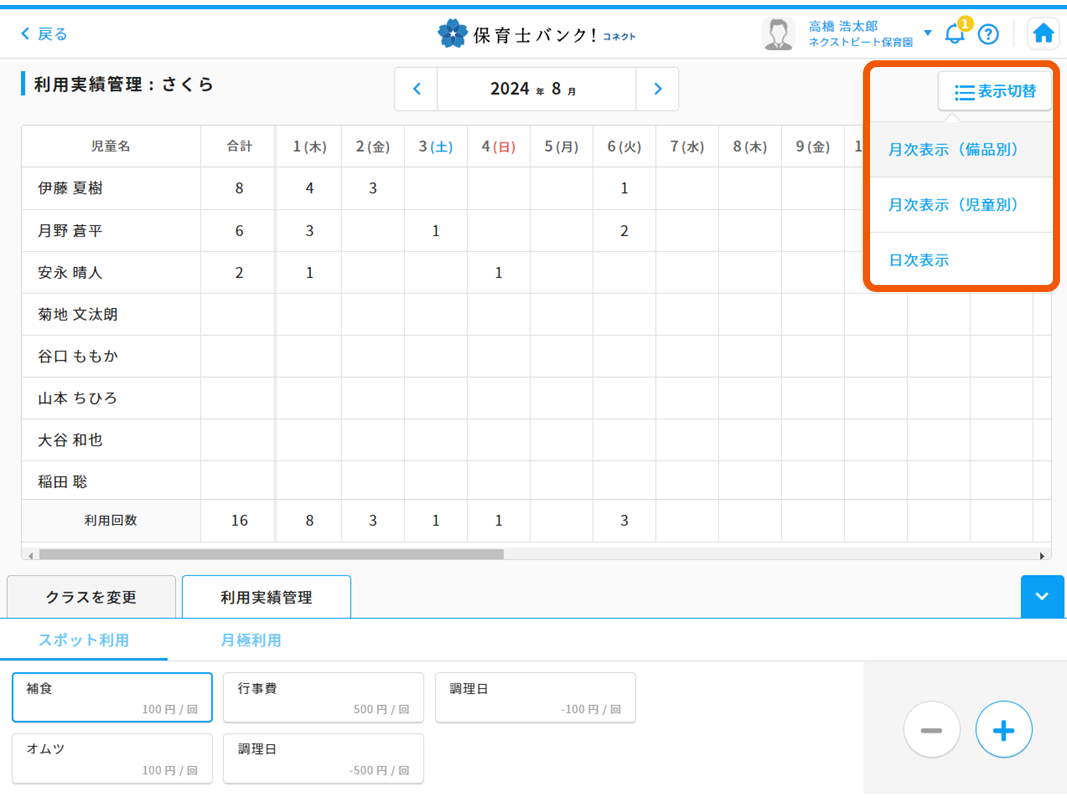
Task: Click the 表示切替 view switch icon
Action: pos(994,90)
